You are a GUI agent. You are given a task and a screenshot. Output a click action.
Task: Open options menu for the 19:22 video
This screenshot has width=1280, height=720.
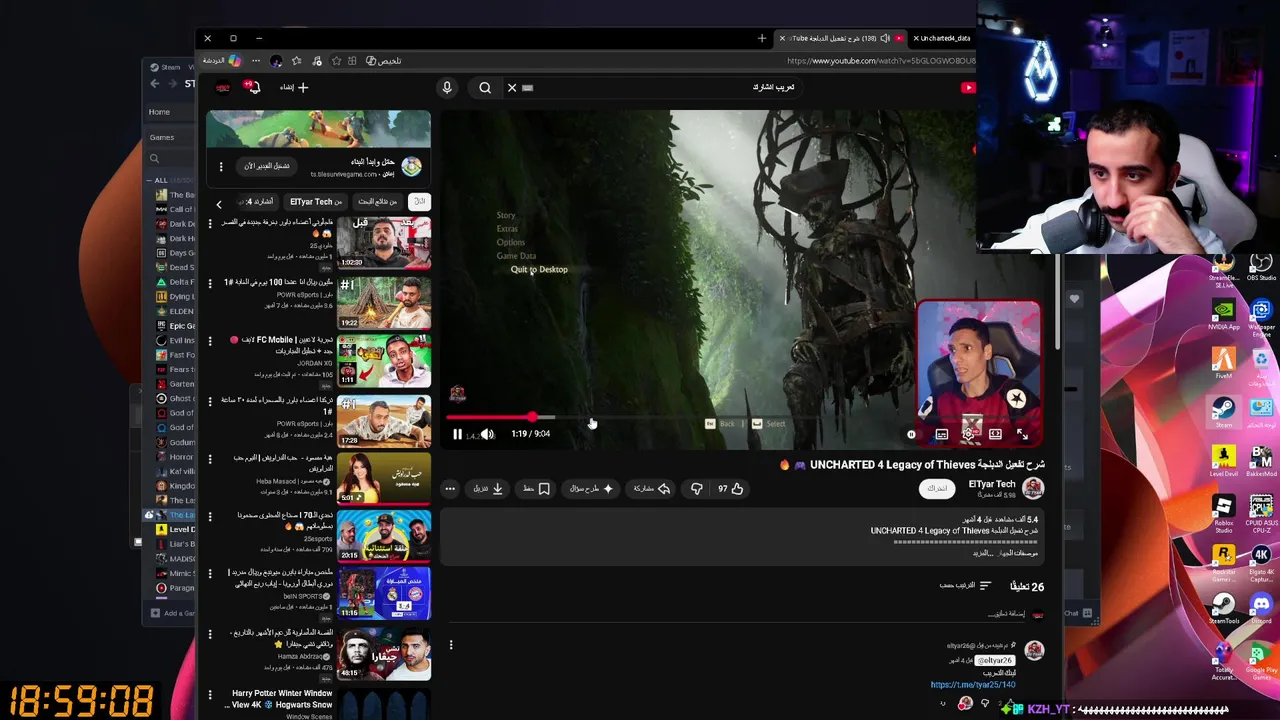click(x=210, y=283)
